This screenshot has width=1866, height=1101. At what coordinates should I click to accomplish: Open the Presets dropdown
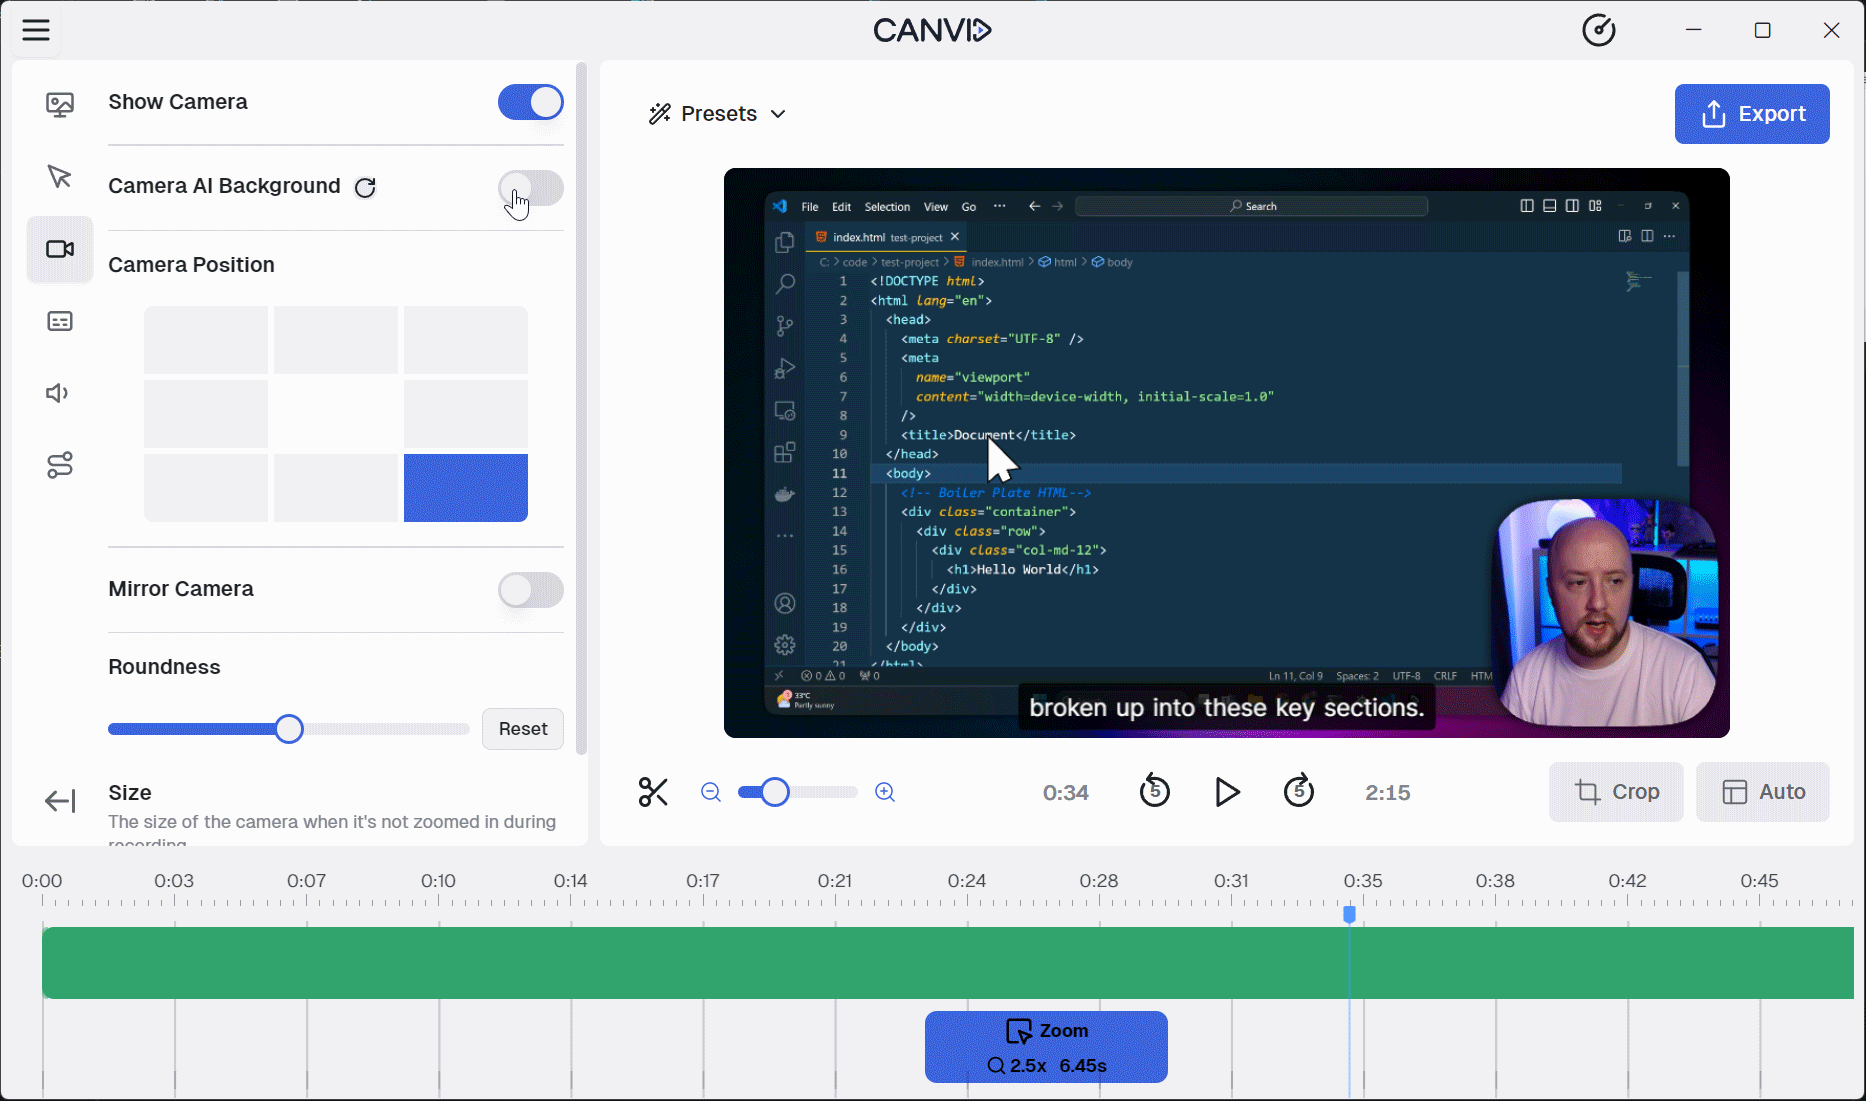tap(717, 113)
